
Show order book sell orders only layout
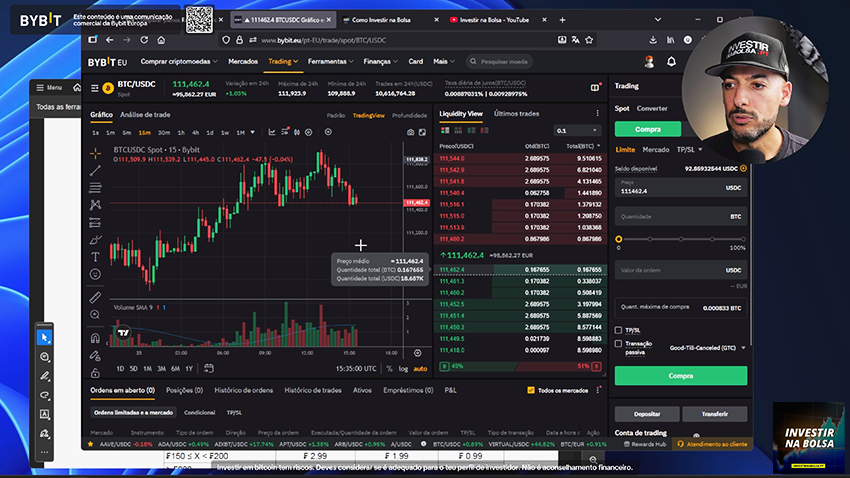point(484,131)
